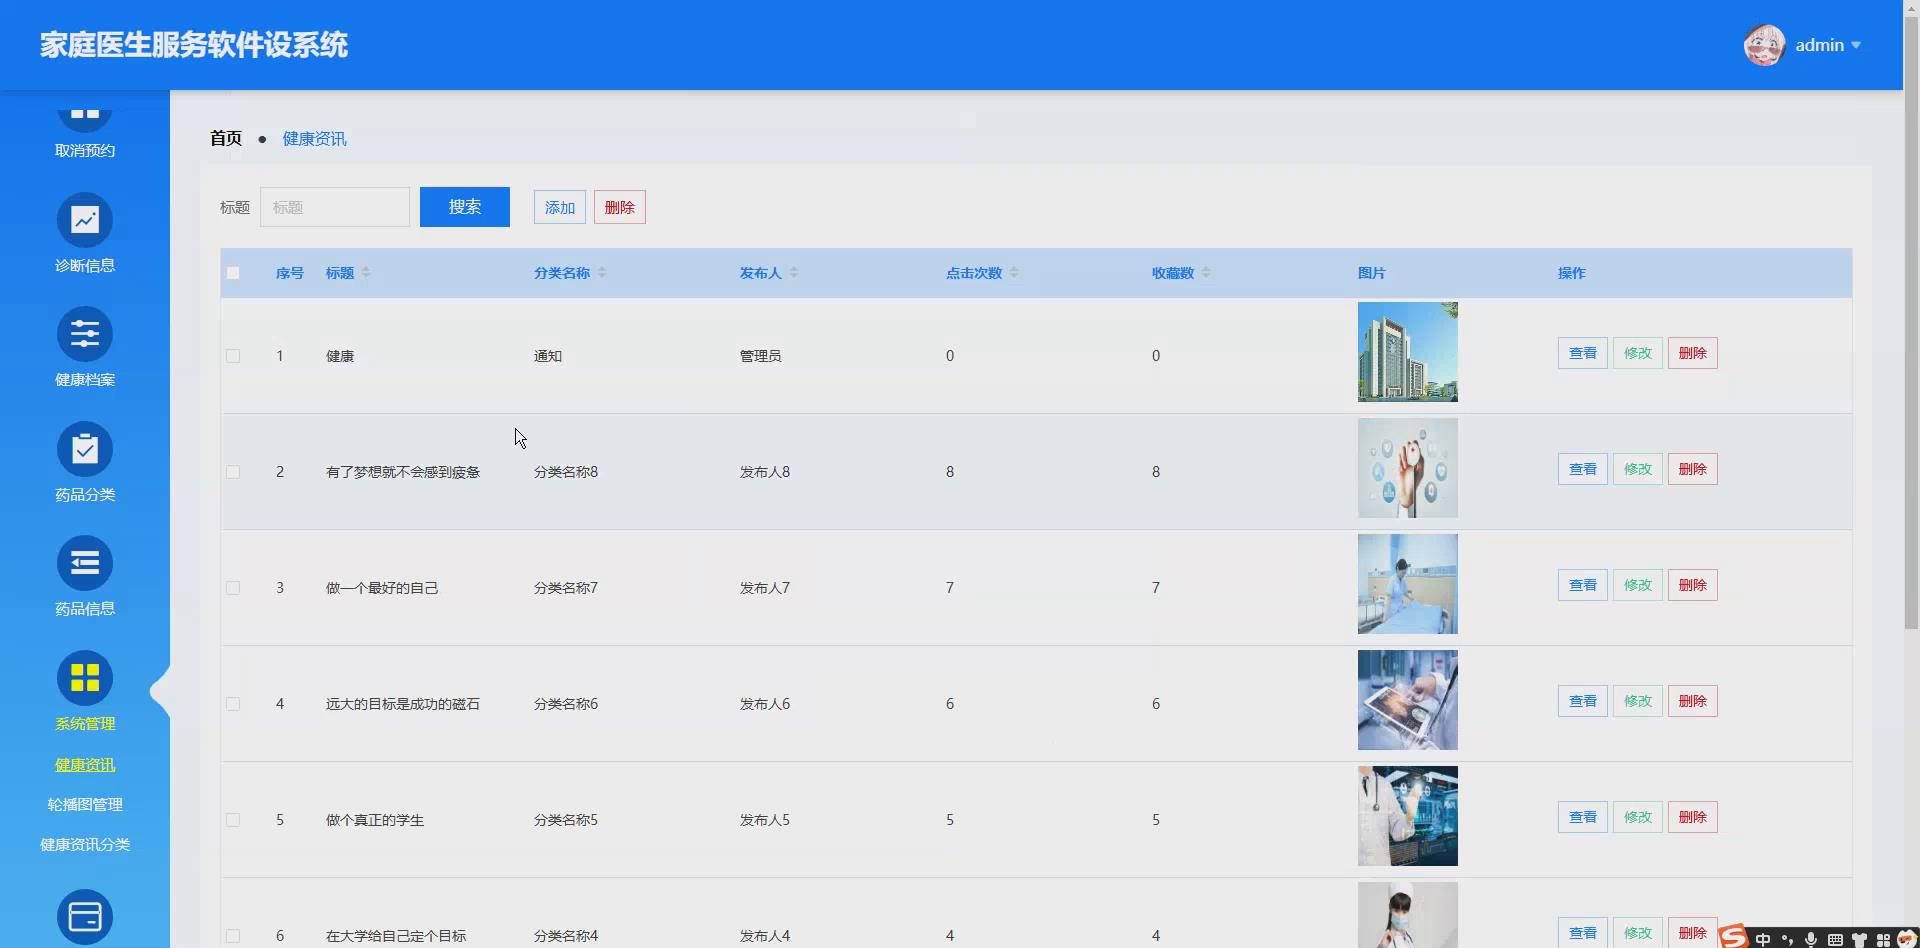Open 轮播图管理 submenu item
This screenshot has width=1920, height=948.
point(85,804)
